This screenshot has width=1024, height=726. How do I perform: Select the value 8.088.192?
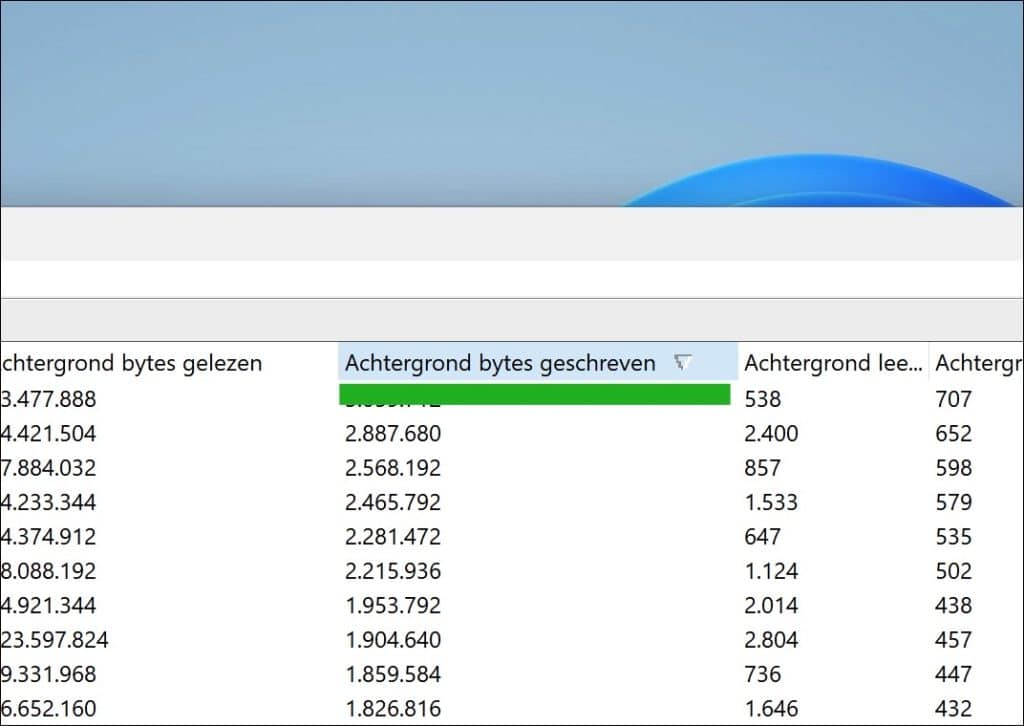coord(48,571)
